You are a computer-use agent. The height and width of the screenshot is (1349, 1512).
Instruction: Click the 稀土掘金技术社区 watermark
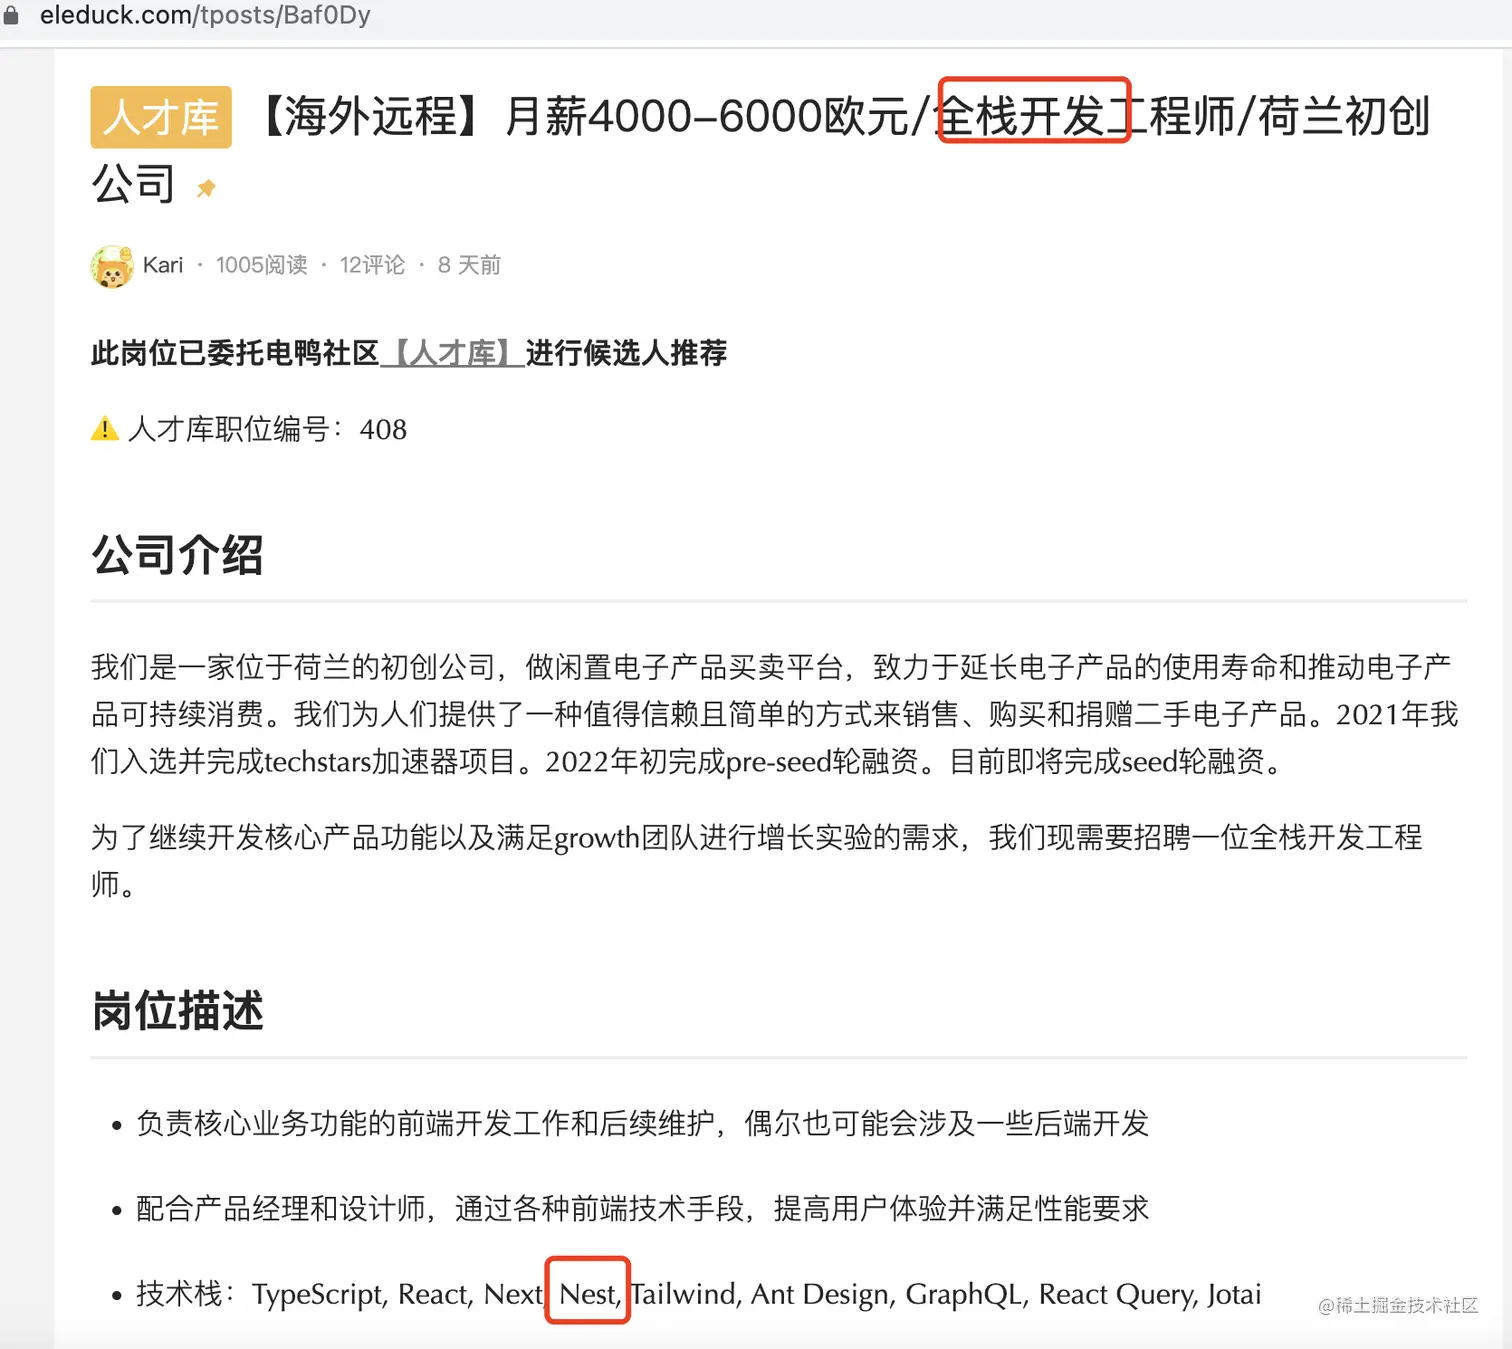pos(1398,1305)
